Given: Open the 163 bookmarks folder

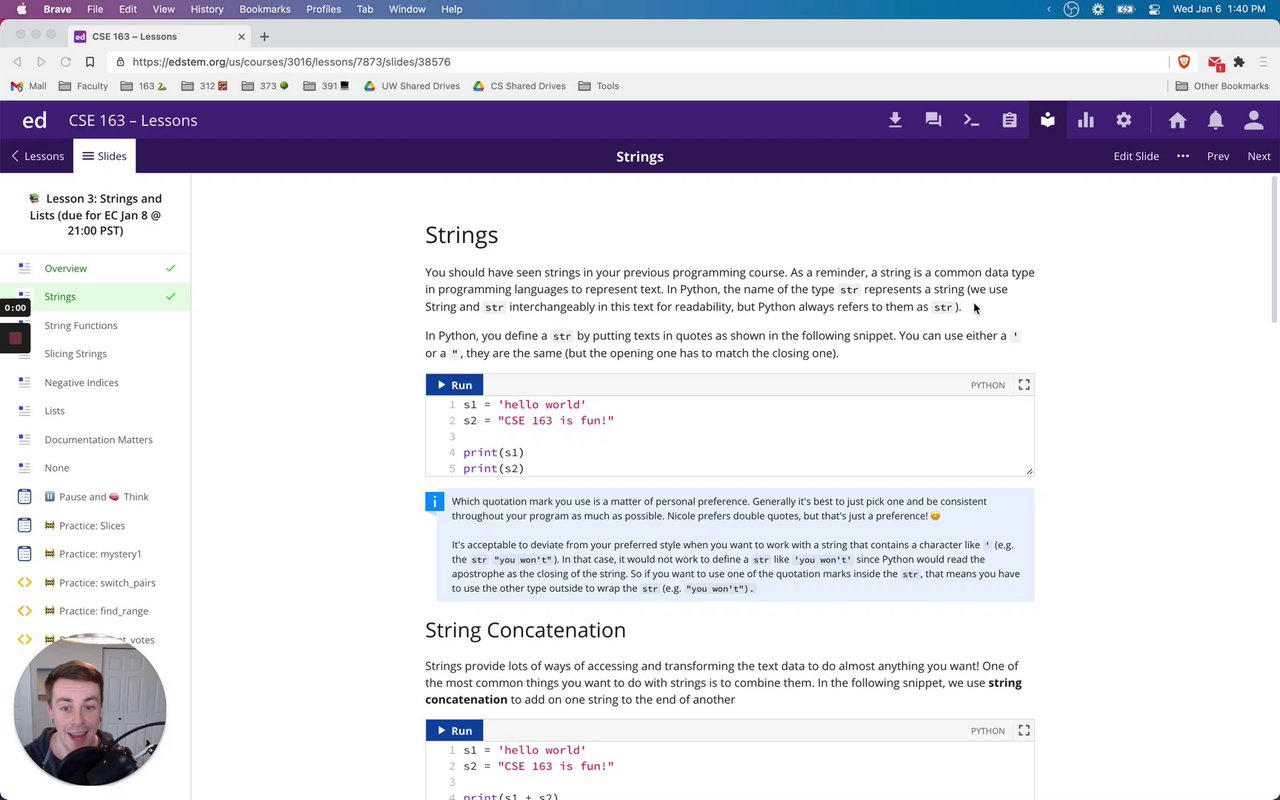Looking at the screenshot, I should click(x=145, y=86).
